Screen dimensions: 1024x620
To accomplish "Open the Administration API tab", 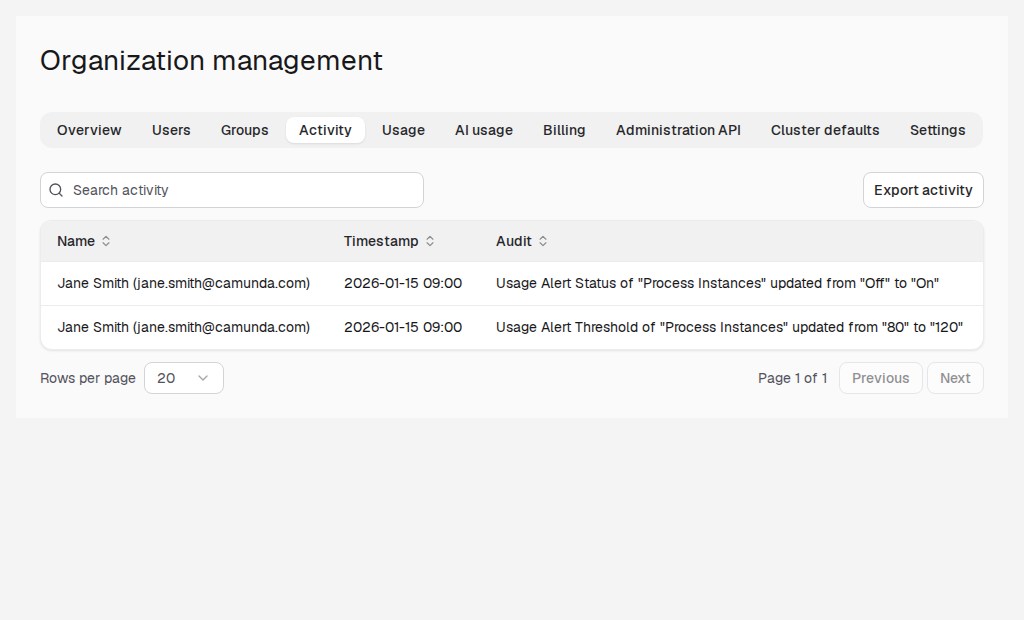I will click(x=678, y=130).
